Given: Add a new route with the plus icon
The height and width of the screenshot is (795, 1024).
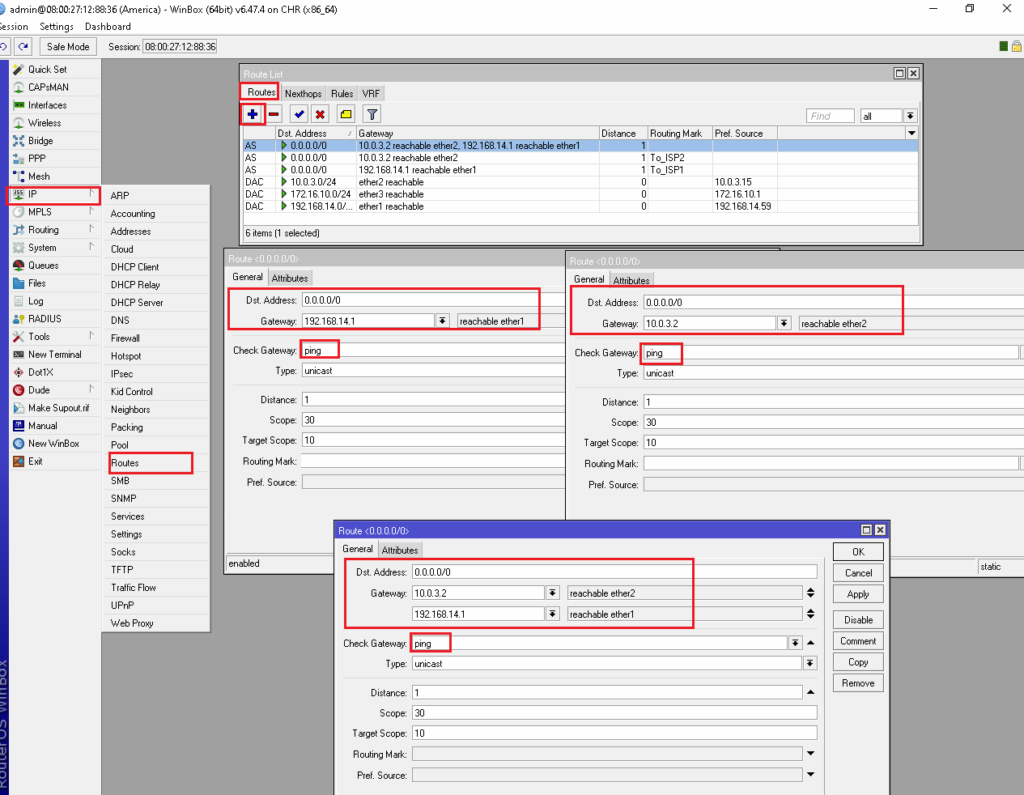Looking at the screenshot, I should click(x=252, y=113).
